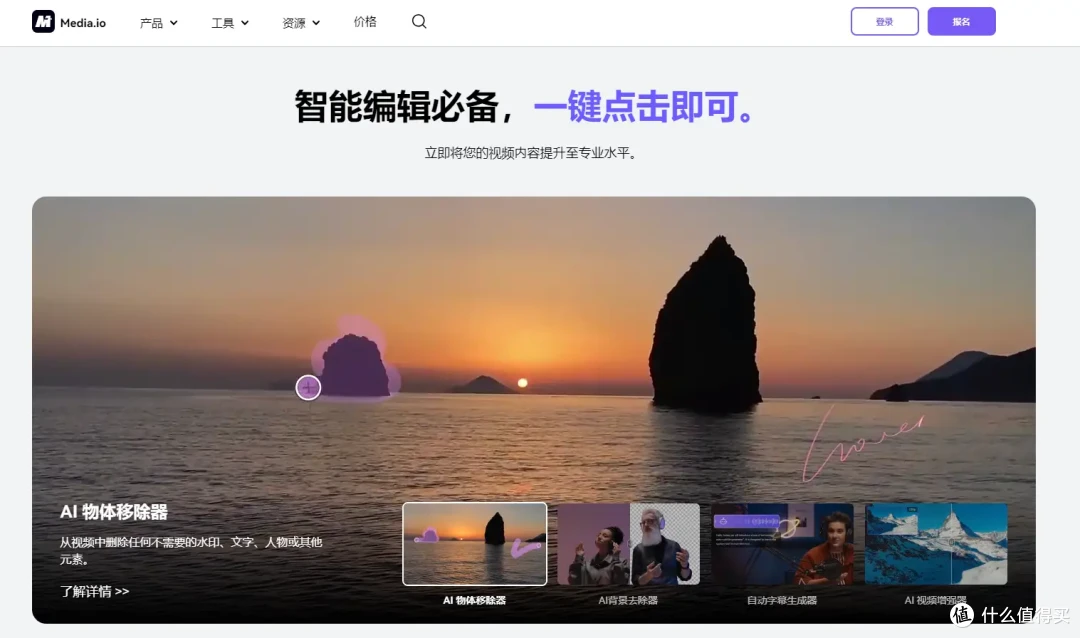Screen dimensions: 1080x638
Task: Click the Media.io logo icon
Action: [x=43, y=21]
